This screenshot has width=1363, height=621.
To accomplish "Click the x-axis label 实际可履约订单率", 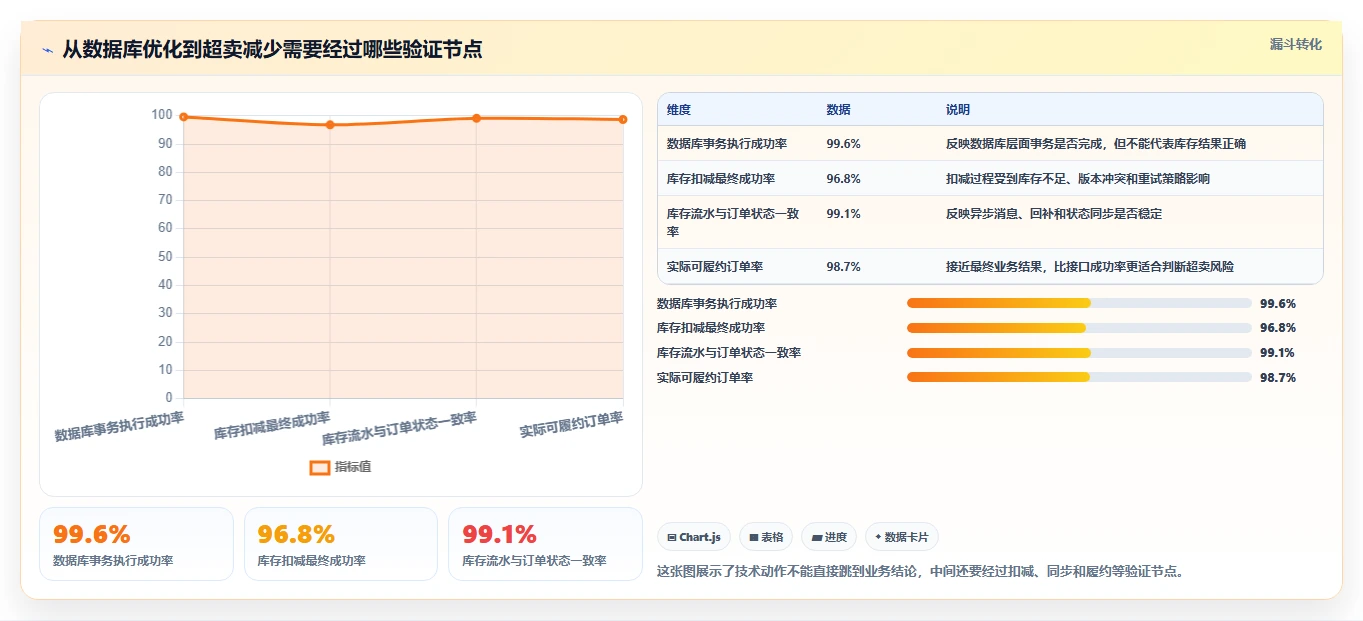I will pos(571,425).
